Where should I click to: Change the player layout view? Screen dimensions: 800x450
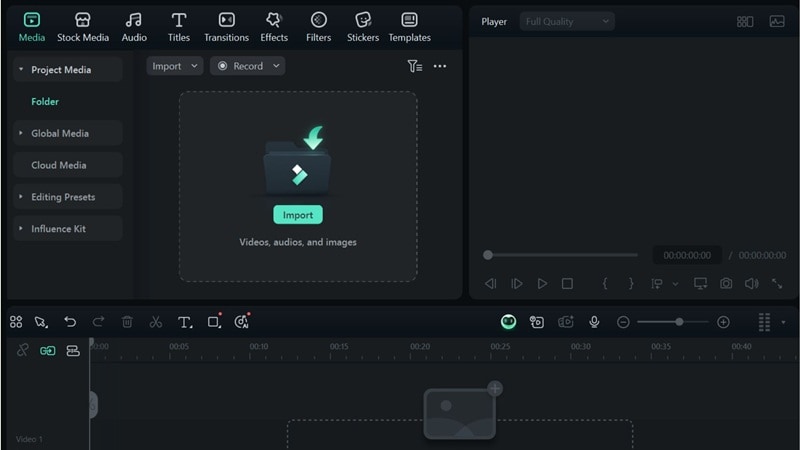pos(745,21)
